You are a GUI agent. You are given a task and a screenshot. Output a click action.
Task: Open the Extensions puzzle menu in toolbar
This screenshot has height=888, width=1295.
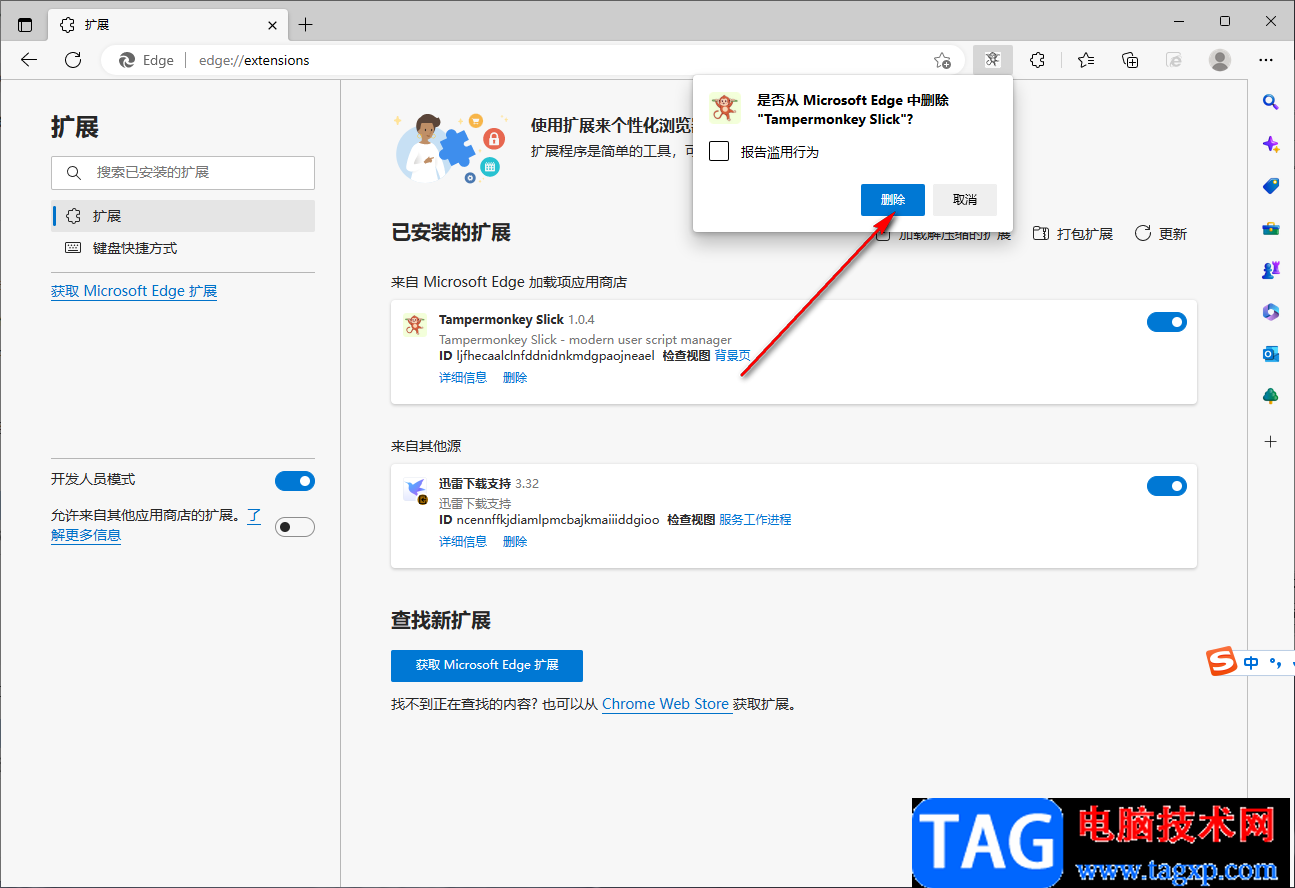(x=1038, y=60)
